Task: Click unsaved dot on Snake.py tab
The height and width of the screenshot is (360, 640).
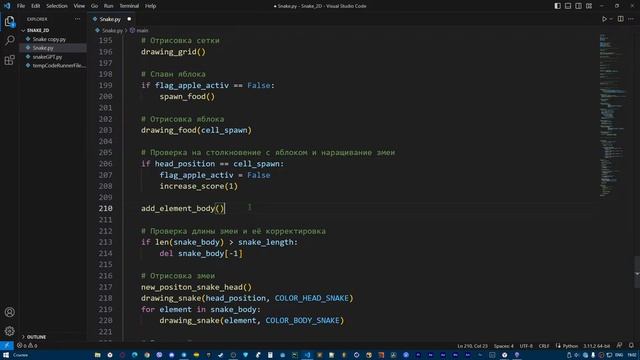Action: coord(129,19)
